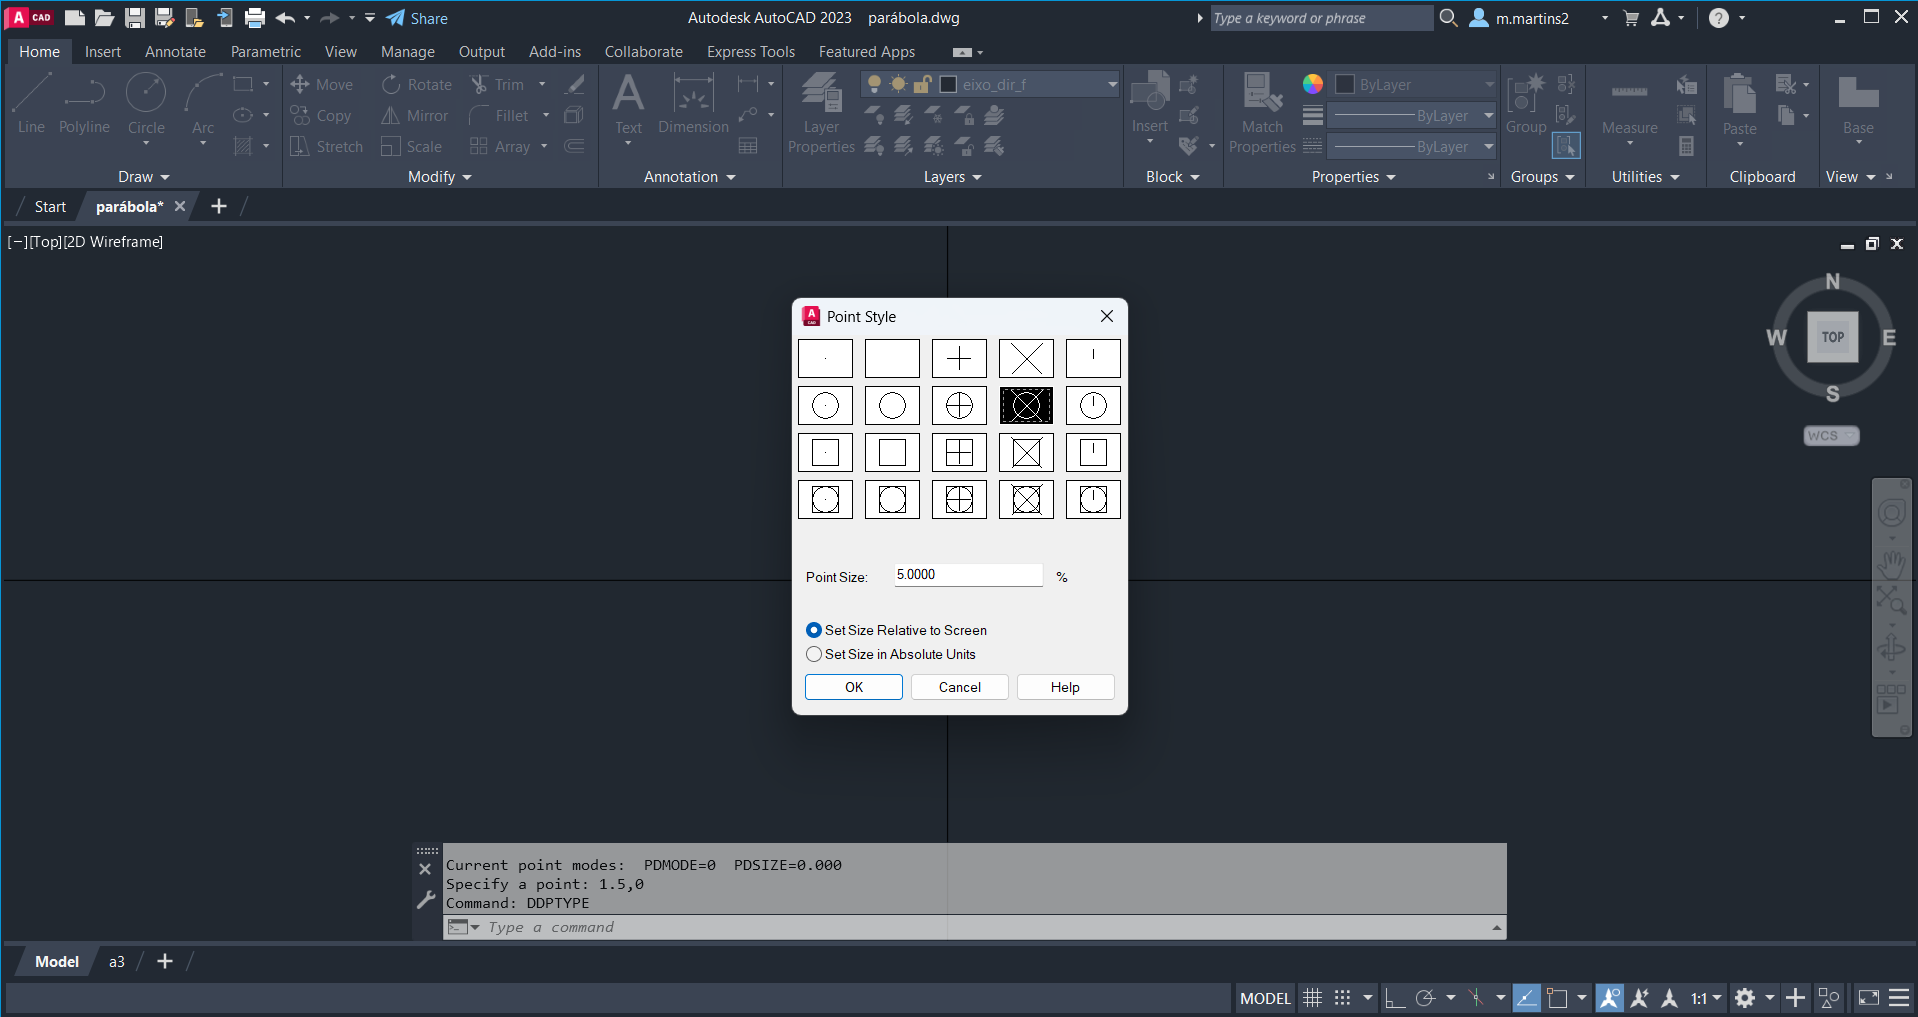Image resolution: width=1918 pixels, height=1017 pixels.
Task: Activate the Circle tool
Action: pos(146,104)
